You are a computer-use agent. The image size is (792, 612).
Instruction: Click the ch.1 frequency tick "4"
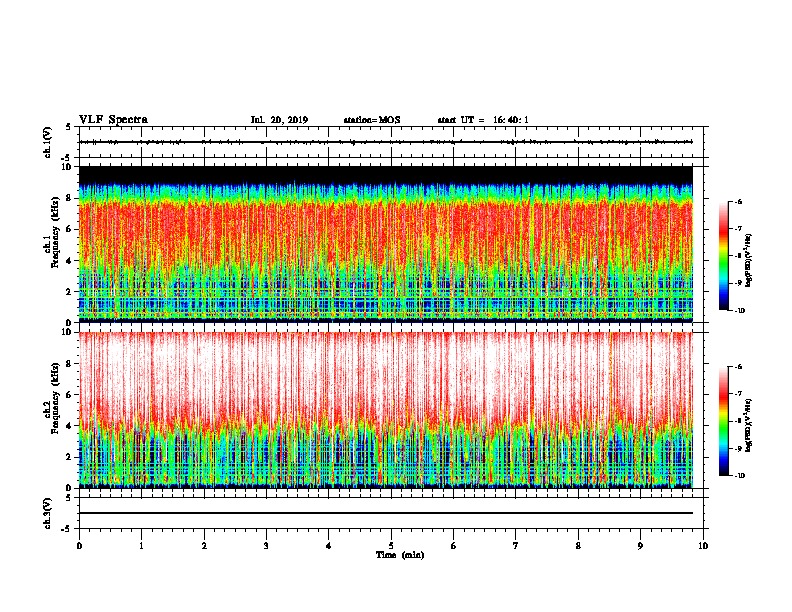pos(69,261)
